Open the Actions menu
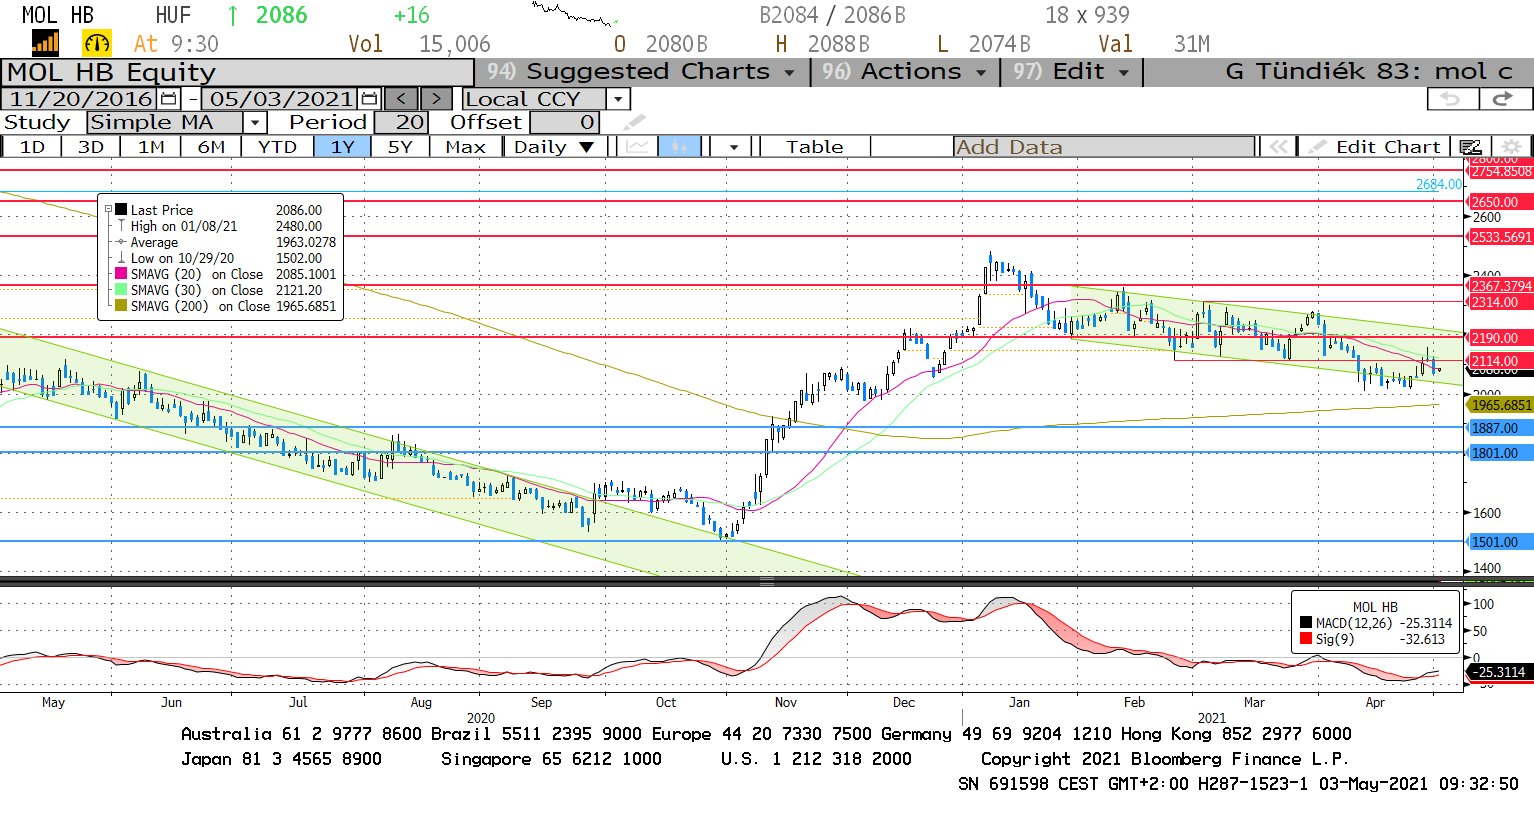 coord(904,72)
